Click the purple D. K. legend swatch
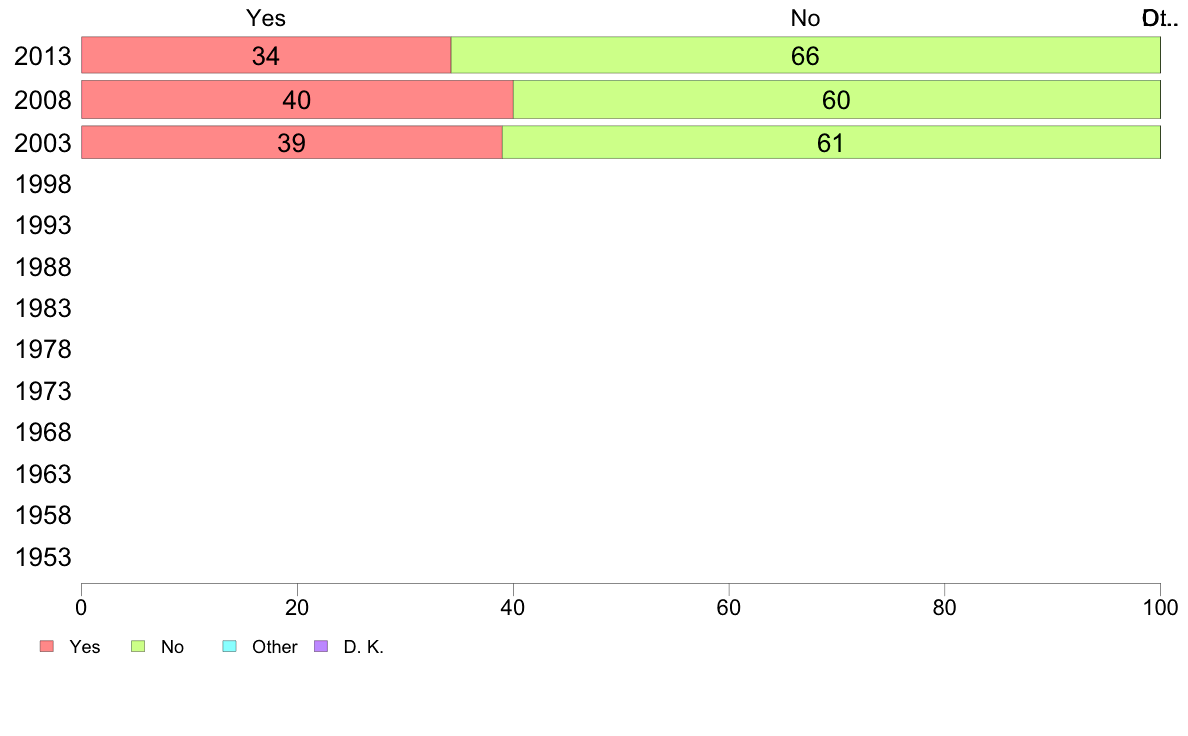The image size is (1188, 736). [x=321, y=646]
